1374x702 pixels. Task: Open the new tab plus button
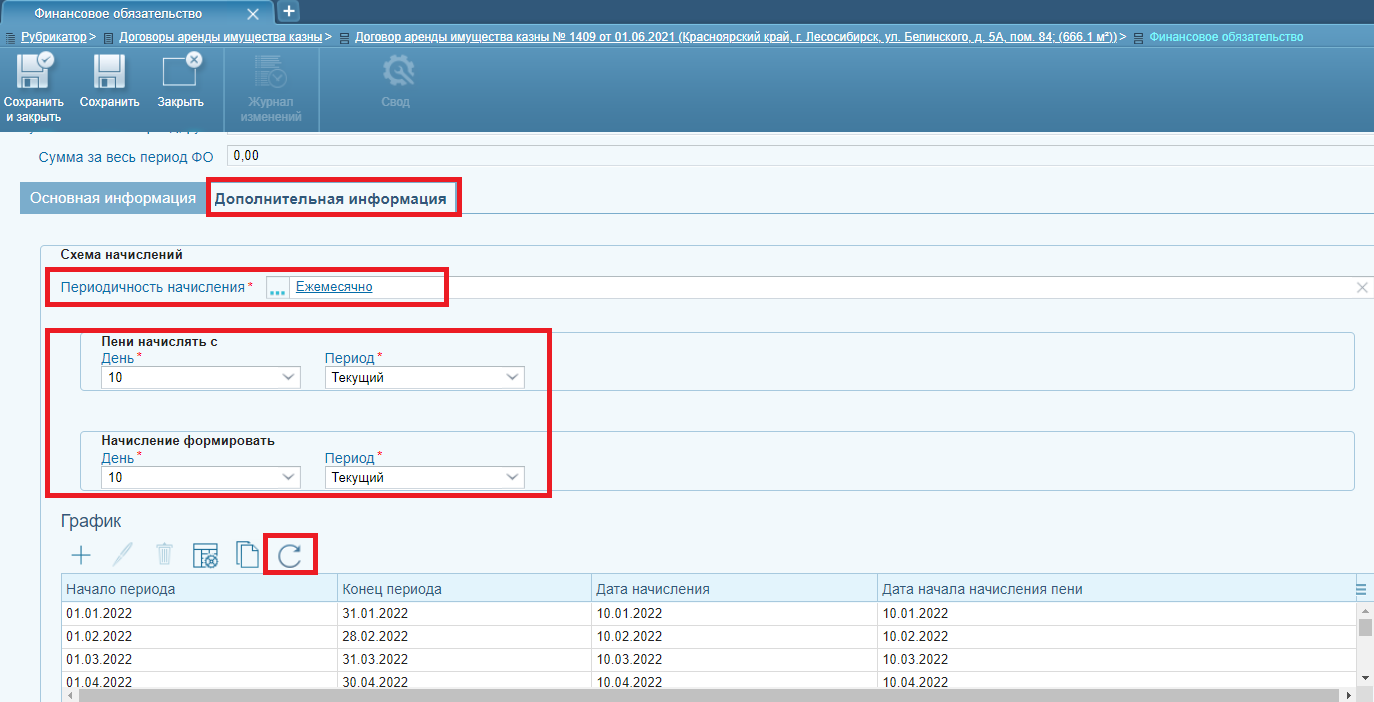click(288, 11)
